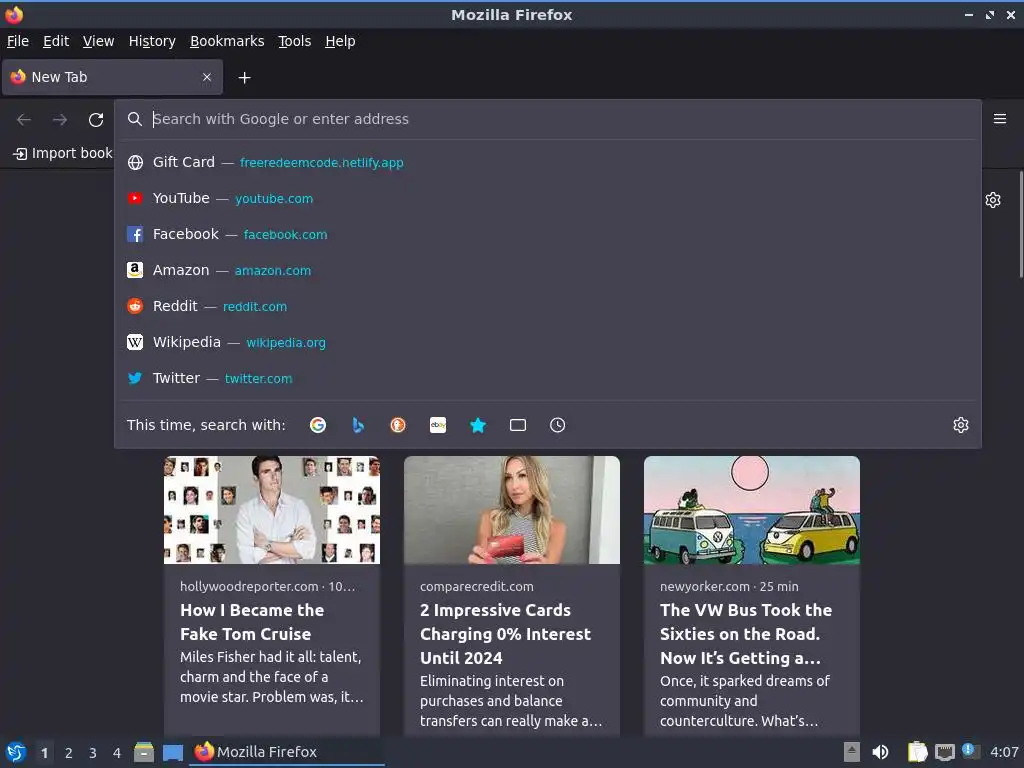The height and width of the screenshot is (768, 1024).
Task: Open 'How I Became the Fake Tom Cruise' headline
Action: tap(252, 622)
